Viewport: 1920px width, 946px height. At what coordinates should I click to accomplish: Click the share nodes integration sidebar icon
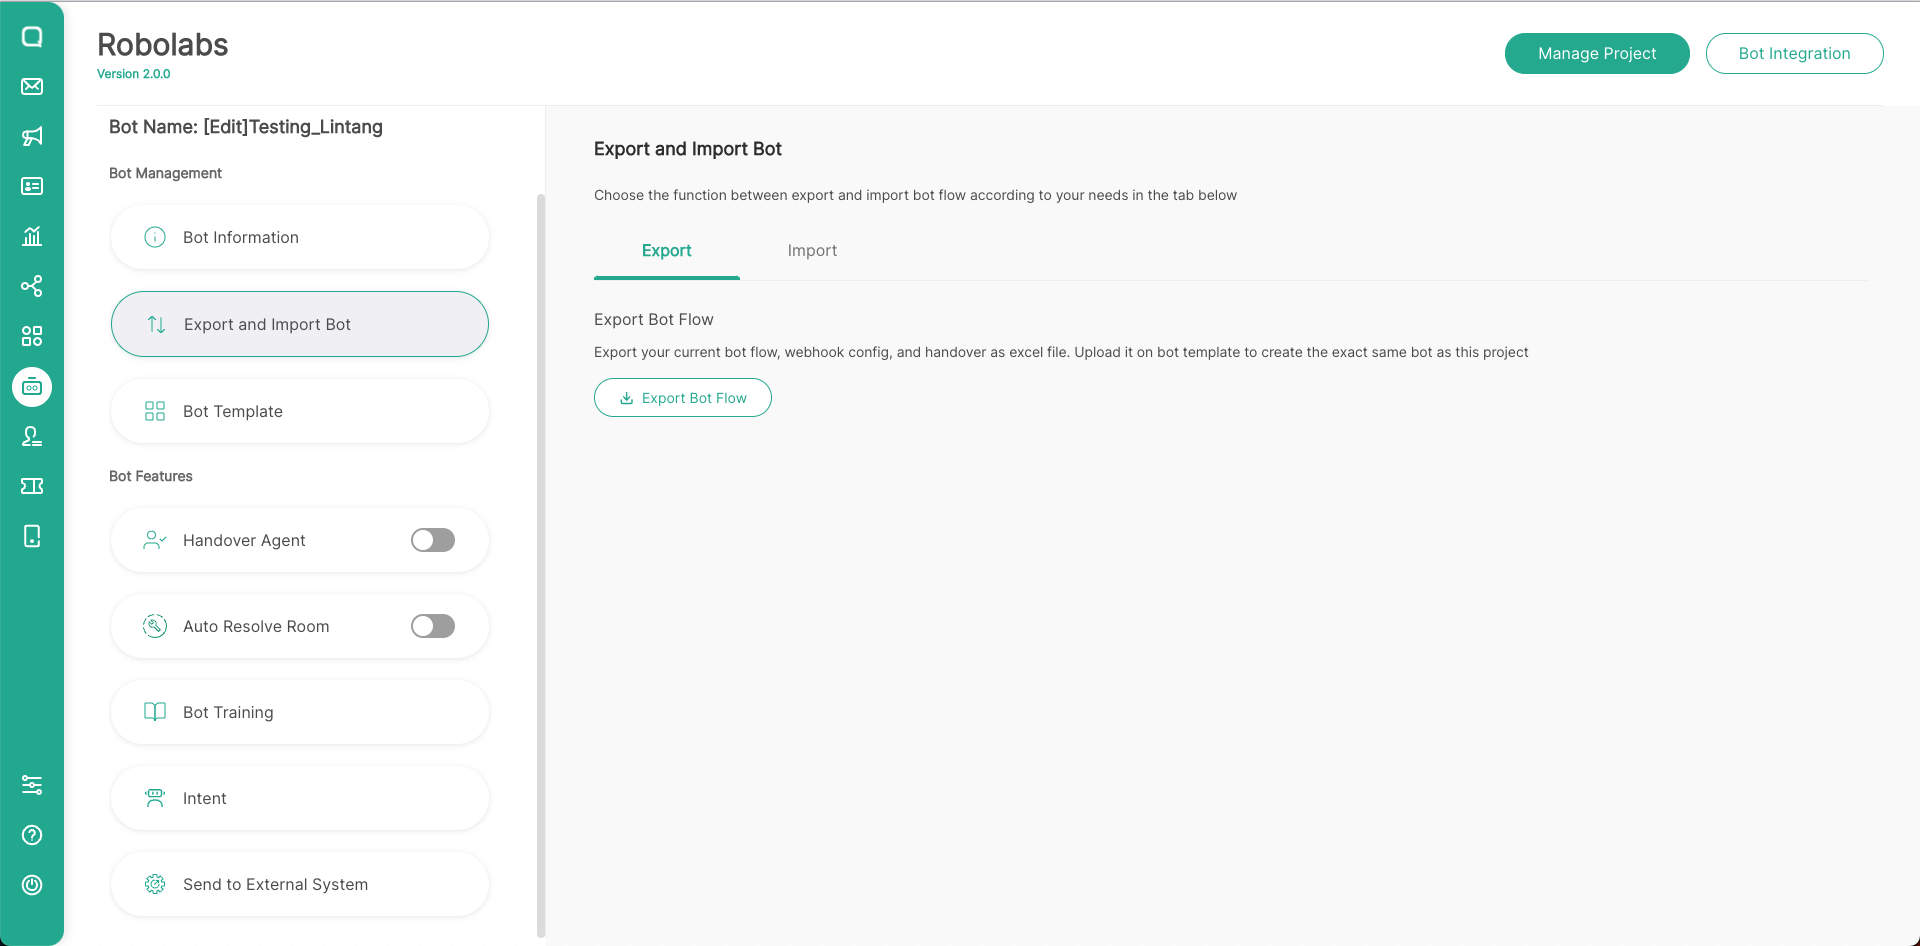[32, 286]
